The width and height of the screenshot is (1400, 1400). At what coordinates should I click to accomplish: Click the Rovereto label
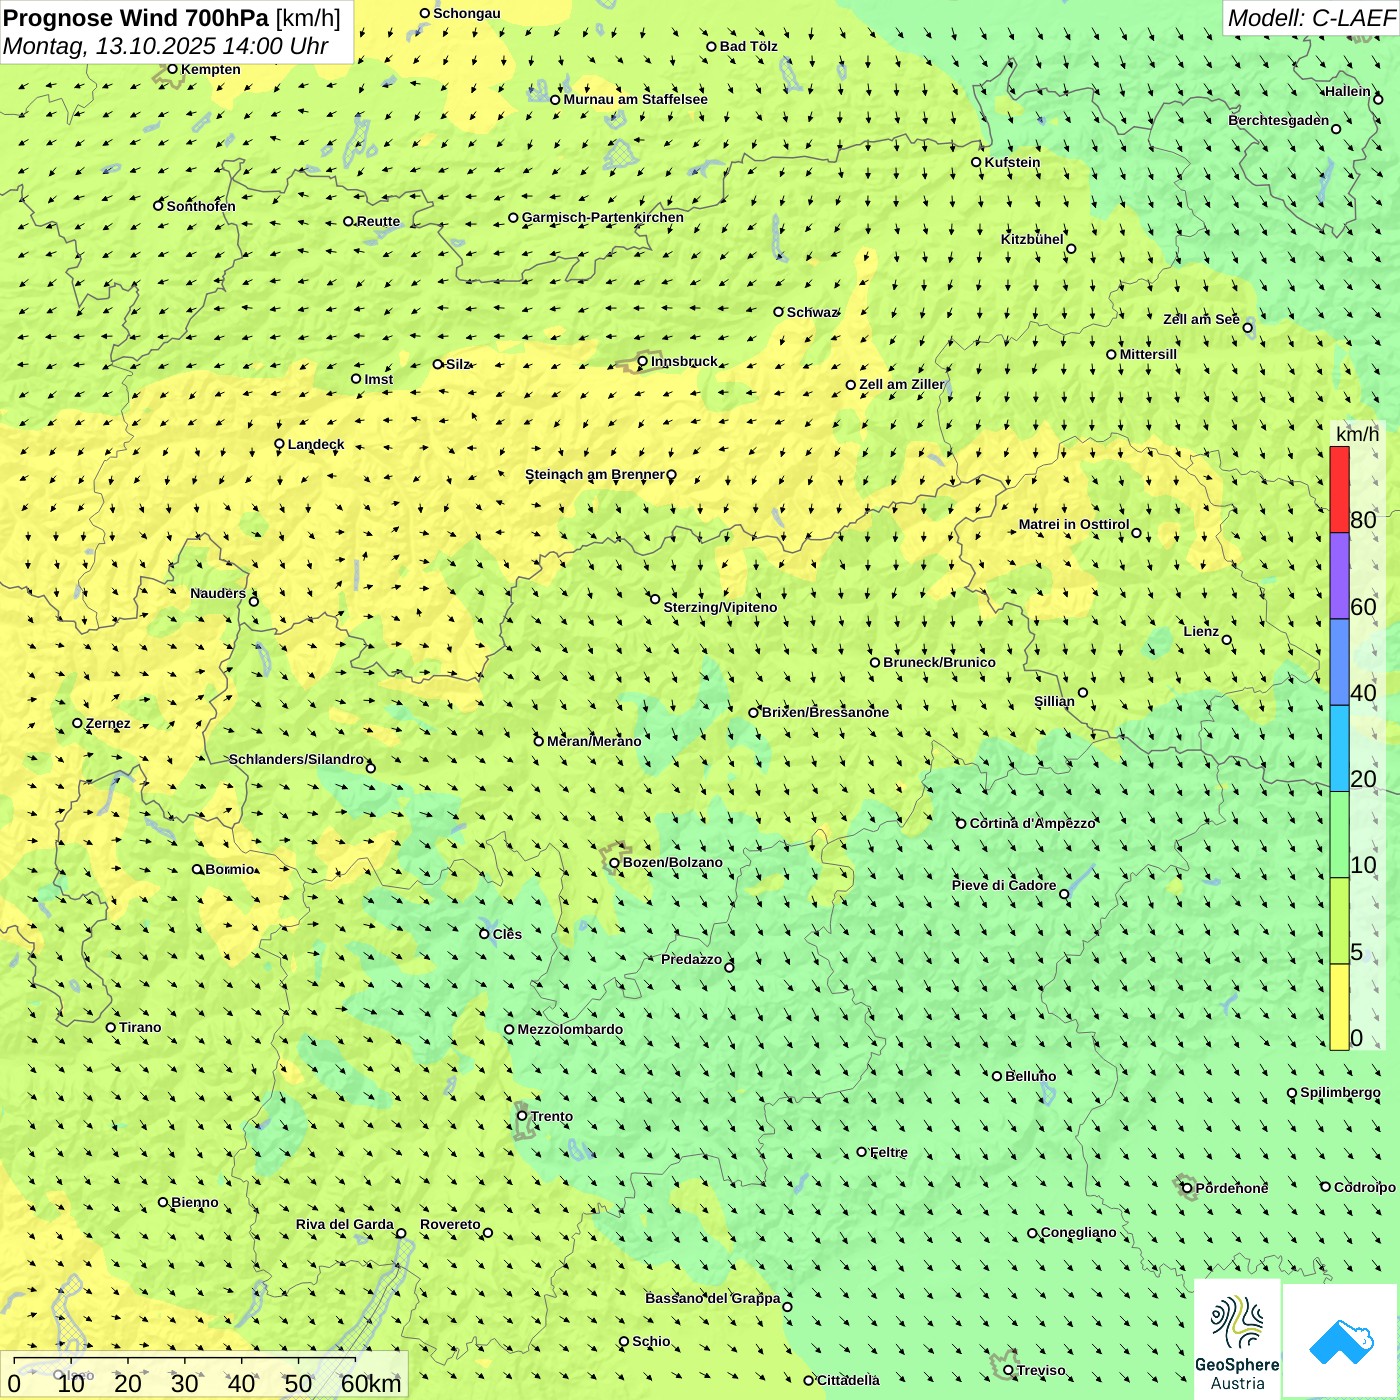click(x=450, y=1224)
